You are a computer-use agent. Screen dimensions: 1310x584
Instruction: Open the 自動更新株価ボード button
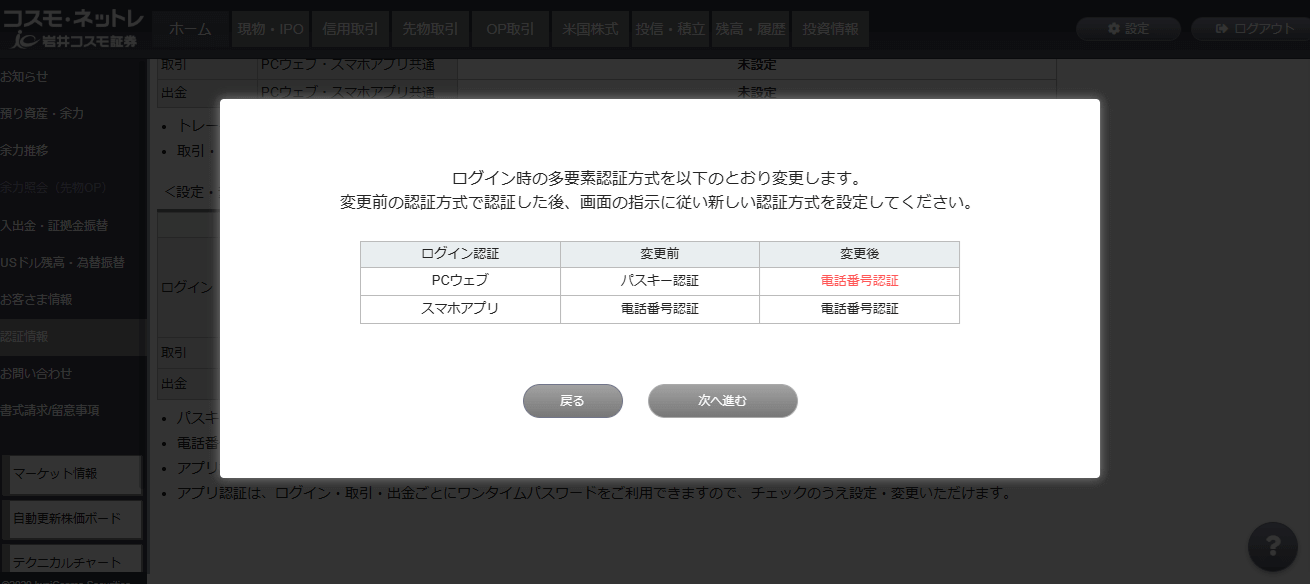(x=74, y=519)
